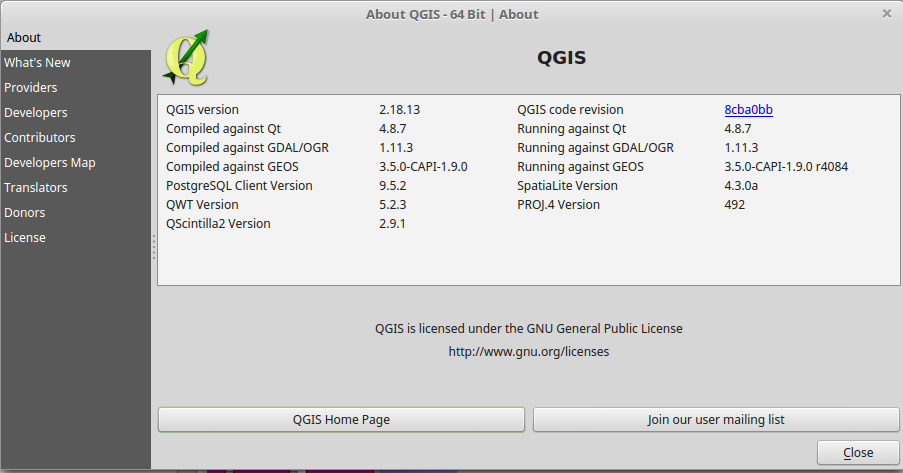Screen dimensions: 903x473
Task: Click the QGIS Home Page button
Action: pyautogui.click(x=341, y=419)
